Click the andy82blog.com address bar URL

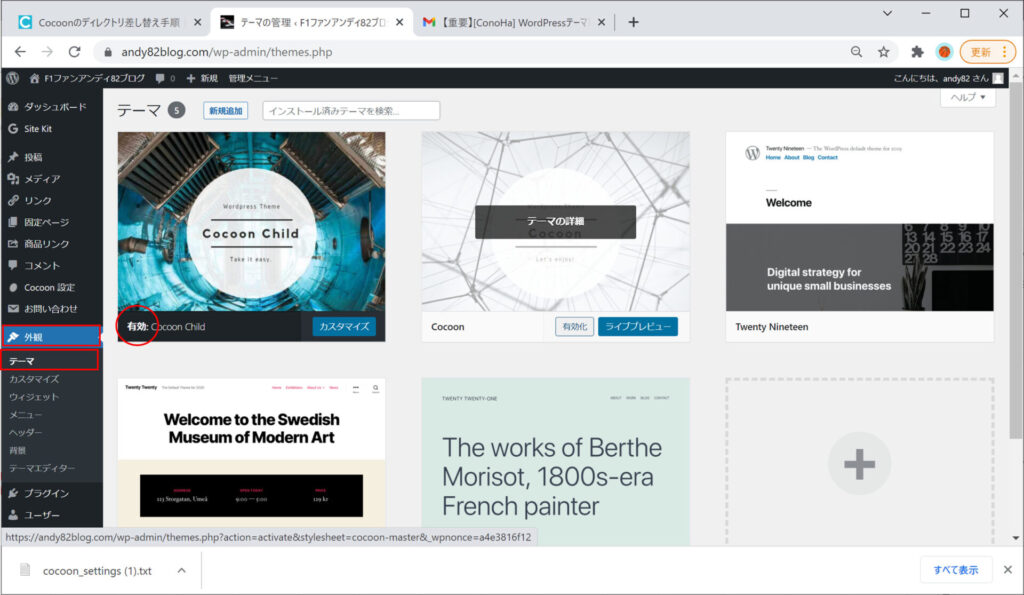(x=227, y=52)
